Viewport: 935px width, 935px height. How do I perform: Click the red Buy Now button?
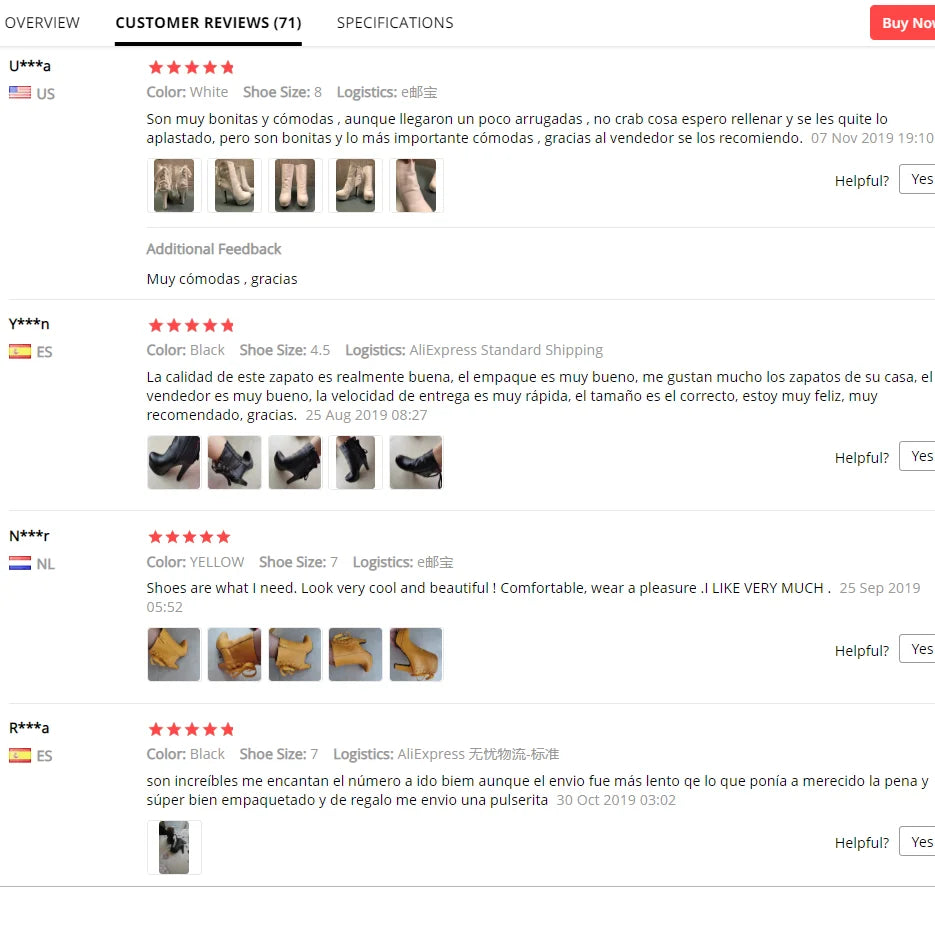click(903, 23)
